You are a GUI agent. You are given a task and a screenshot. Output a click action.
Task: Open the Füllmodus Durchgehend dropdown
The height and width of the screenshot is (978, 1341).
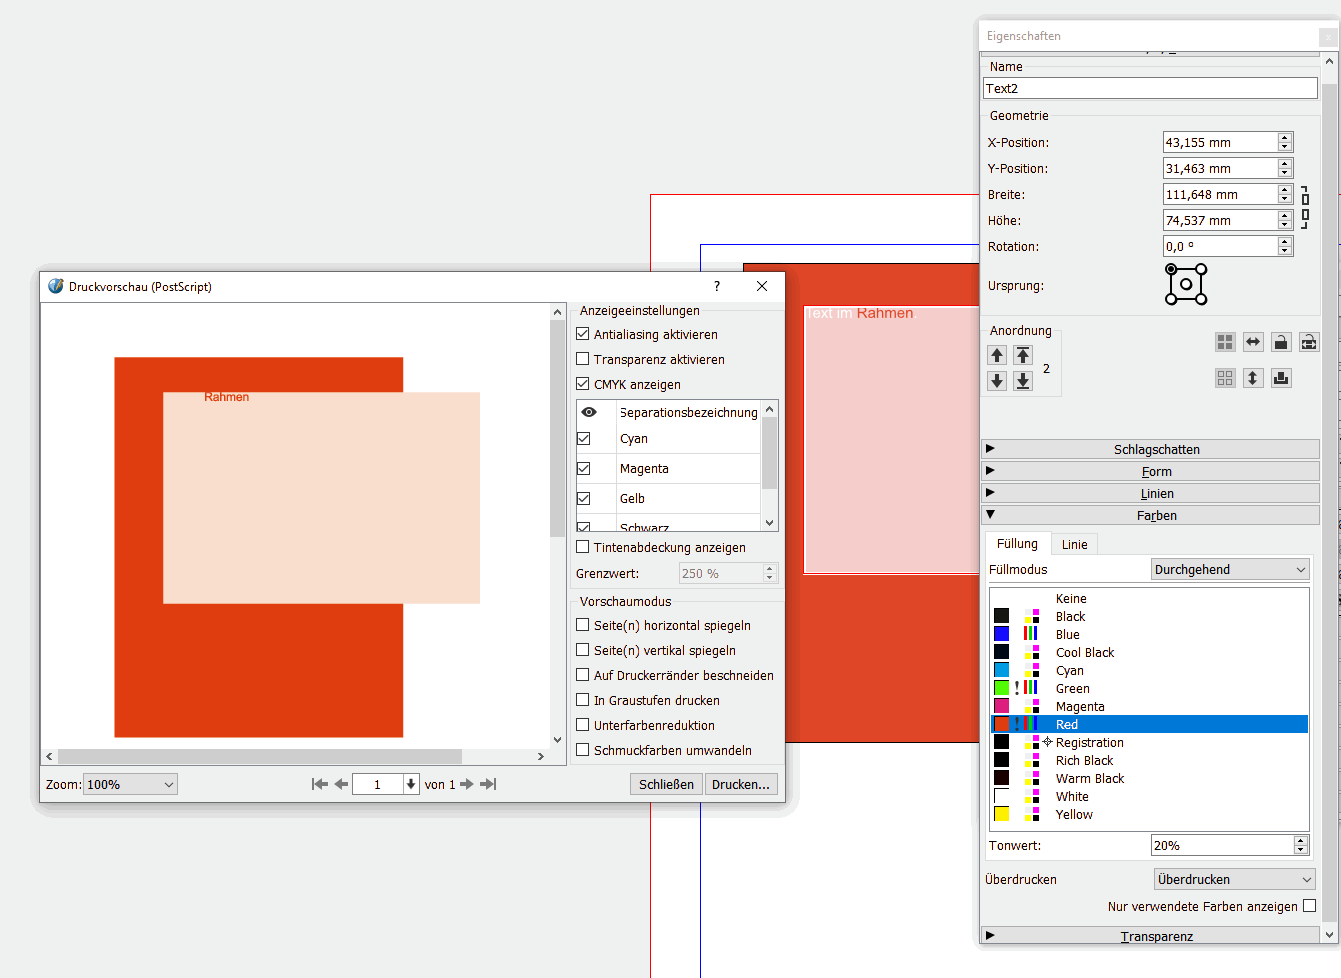tap(1230, 570)
